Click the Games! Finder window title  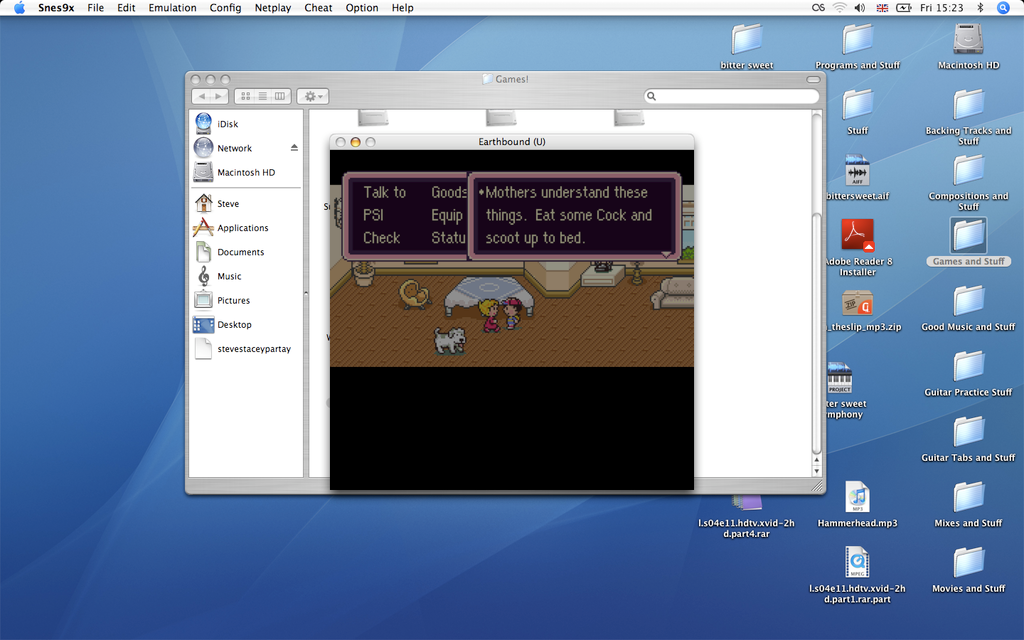point(505,79)
